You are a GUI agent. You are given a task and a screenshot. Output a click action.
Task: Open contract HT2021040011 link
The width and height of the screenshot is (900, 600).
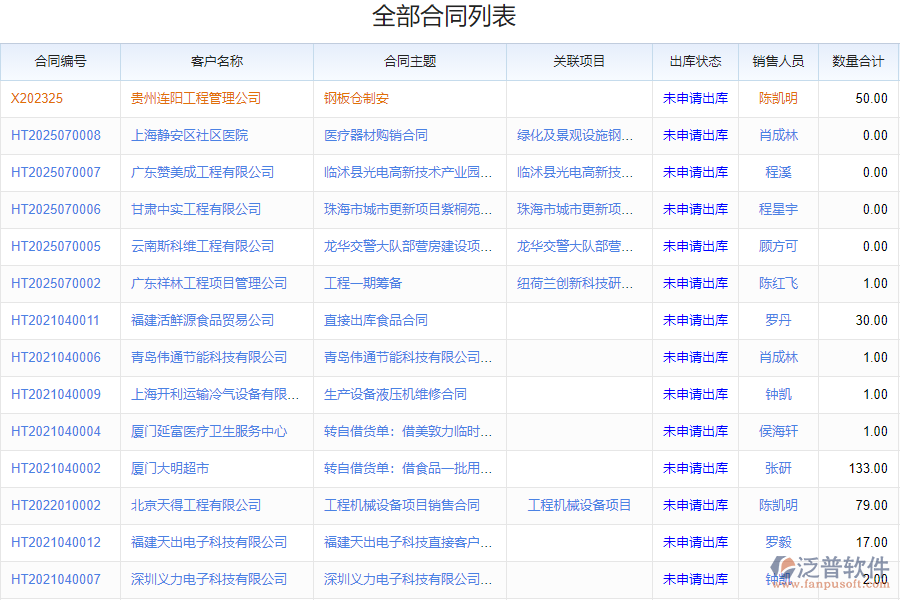pyautogui.click(x=56, y=320)
